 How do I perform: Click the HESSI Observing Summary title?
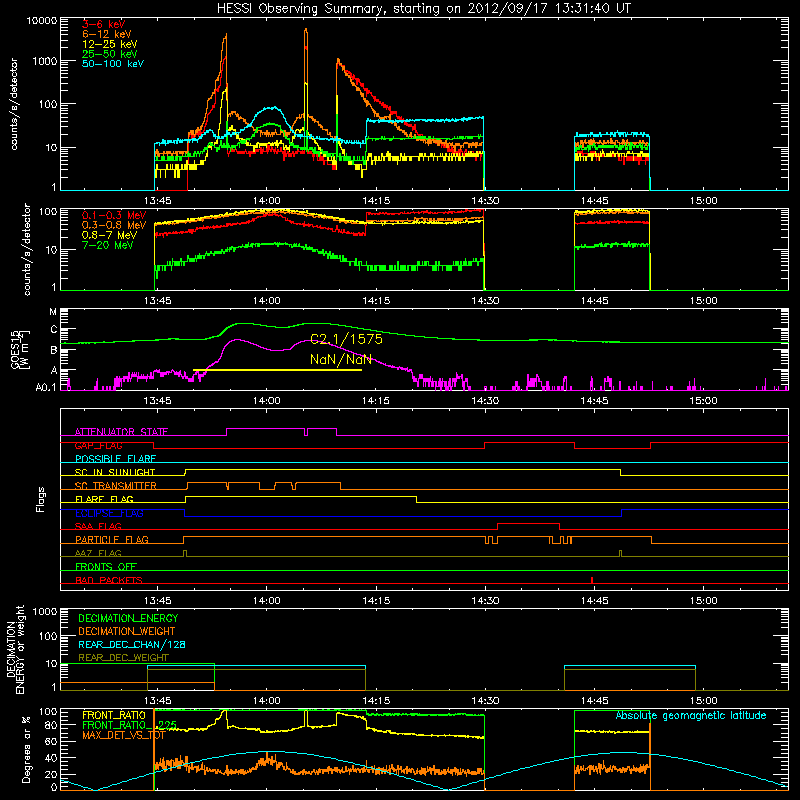tap(424, 8)
